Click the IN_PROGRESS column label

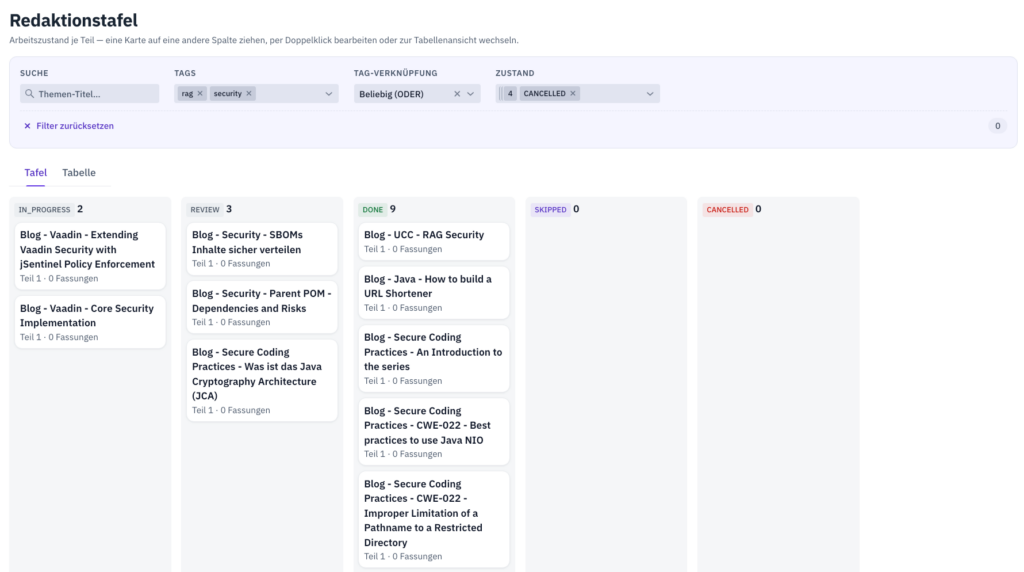44,210
